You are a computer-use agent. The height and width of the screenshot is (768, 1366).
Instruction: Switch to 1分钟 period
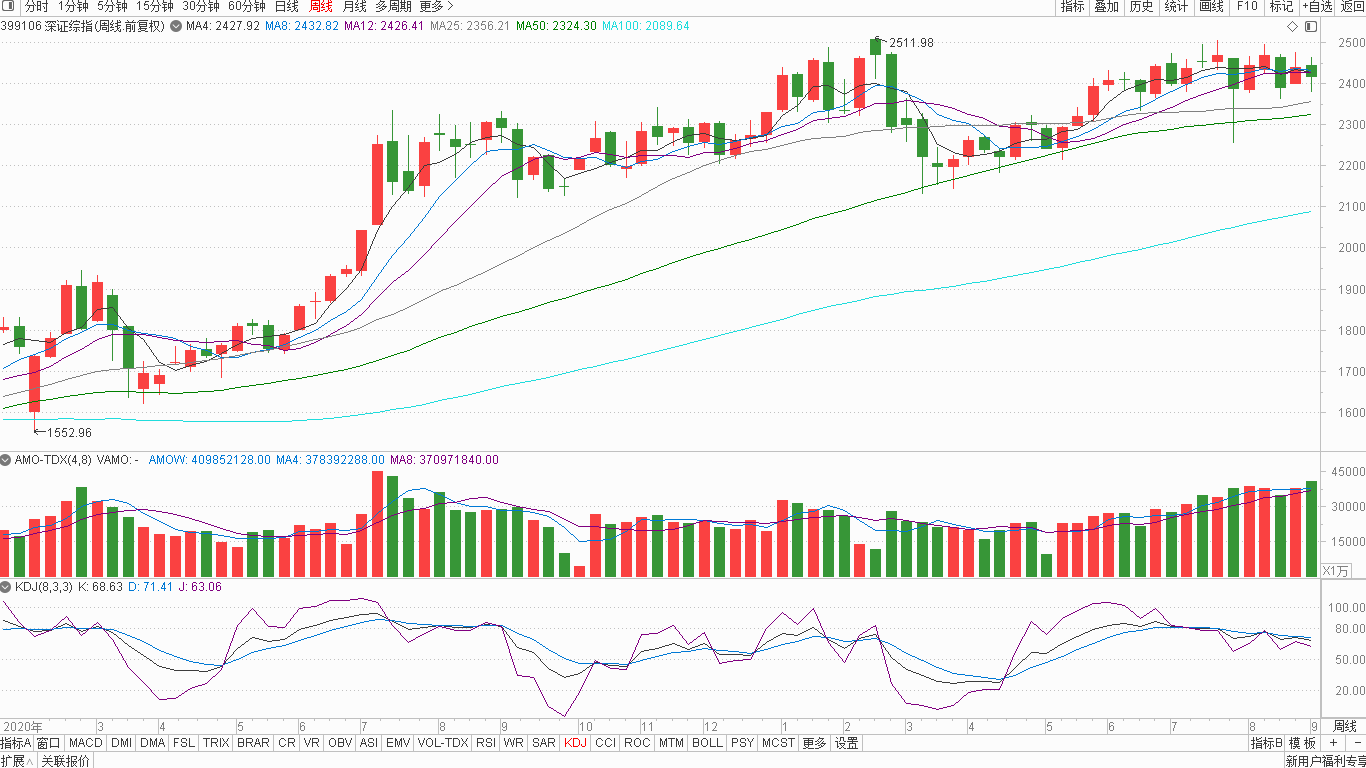[x=73, y=6]
